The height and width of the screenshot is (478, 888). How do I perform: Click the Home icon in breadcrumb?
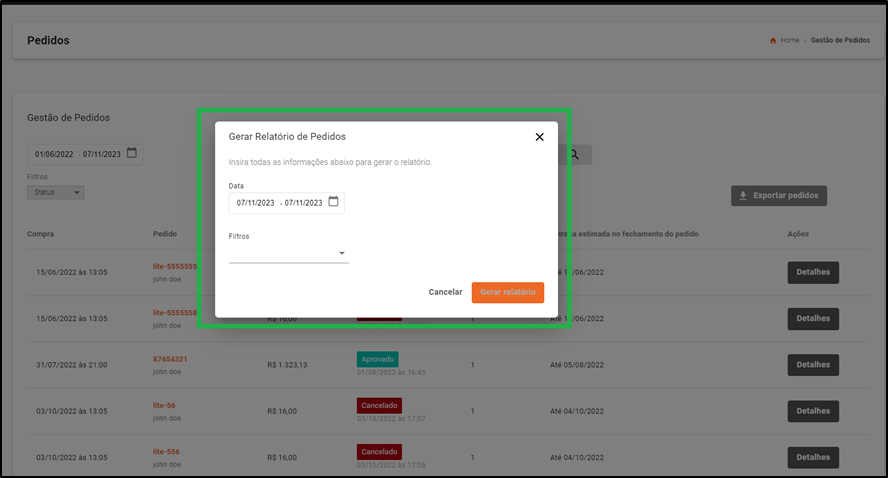773,40
